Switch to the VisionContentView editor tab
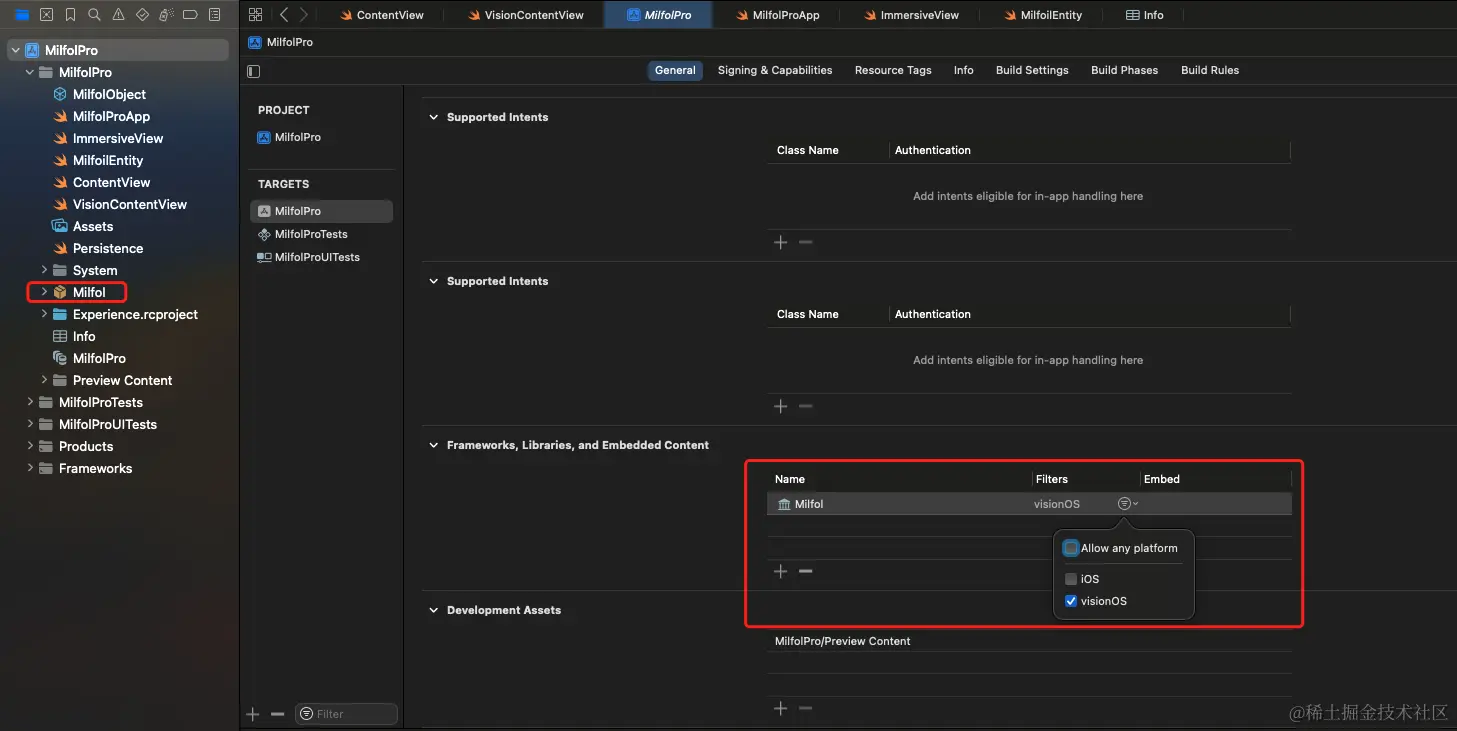Viewport: 1457px width, 731px height. pos(525,15)
